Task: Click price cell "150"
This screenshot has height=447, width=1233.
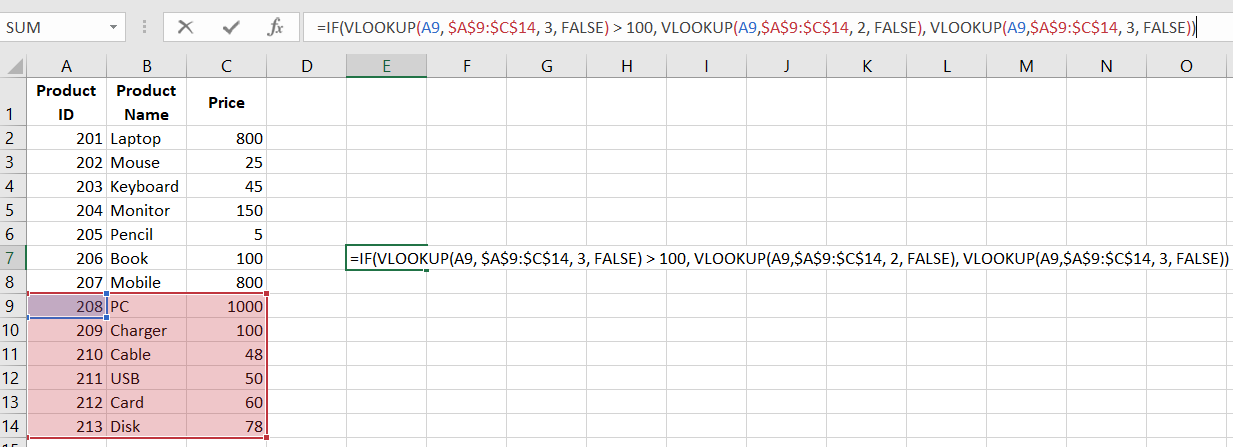Action: pyautogui.click(x=226, y=210)
